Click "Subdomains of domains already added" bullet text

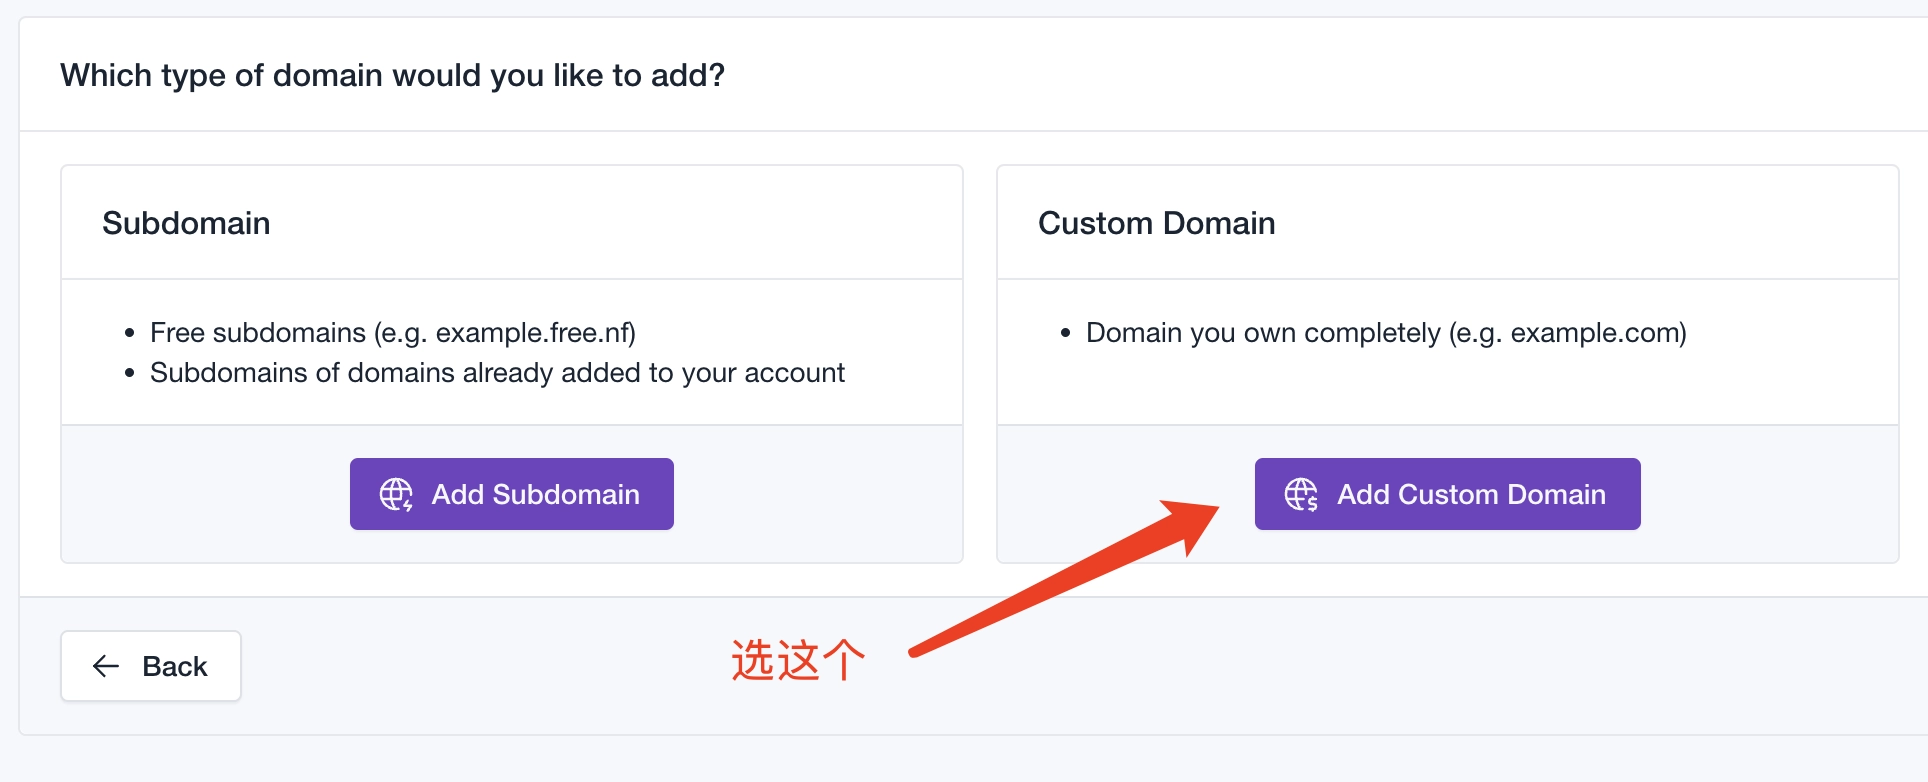tap(497, 373)
